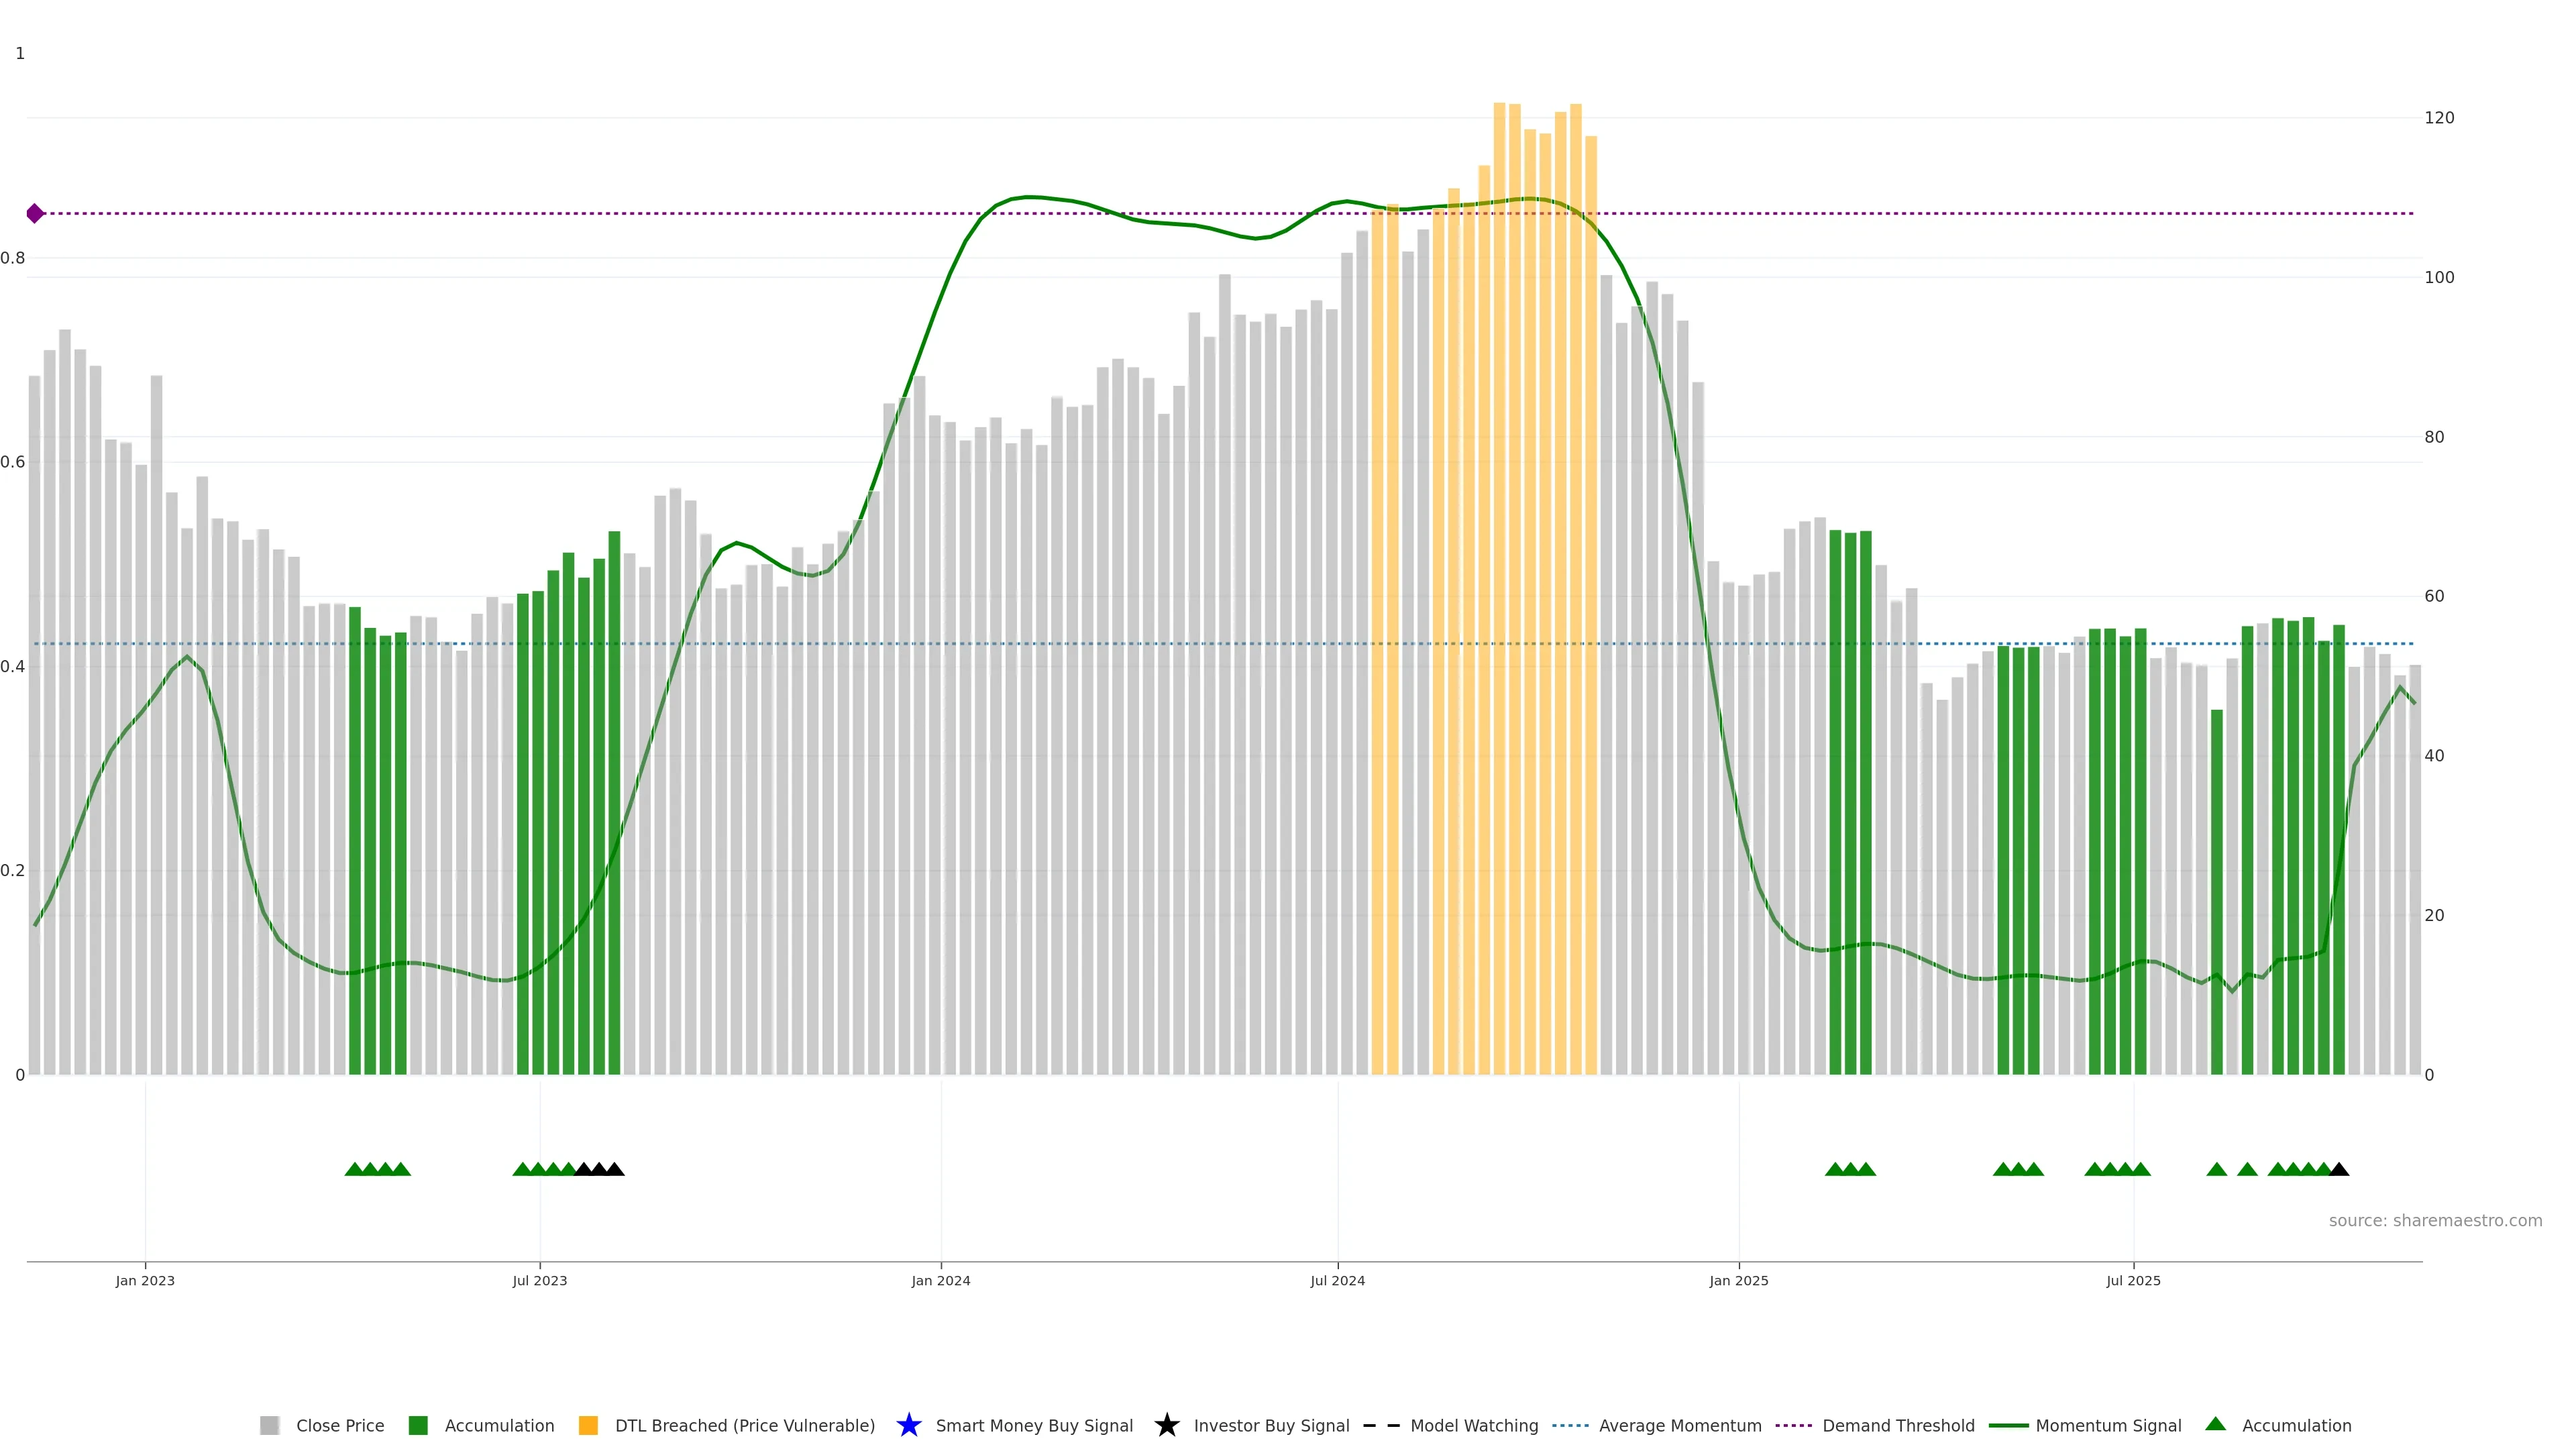Click the grey Close Price legend swatch

[x=269, y=1425]
